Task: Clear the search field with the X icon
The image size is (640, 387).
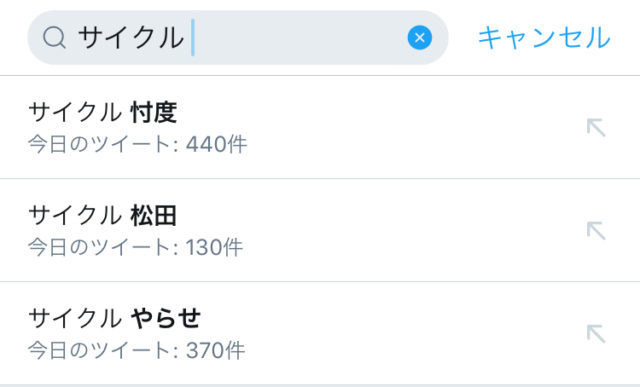Action: tap(420, 38)
